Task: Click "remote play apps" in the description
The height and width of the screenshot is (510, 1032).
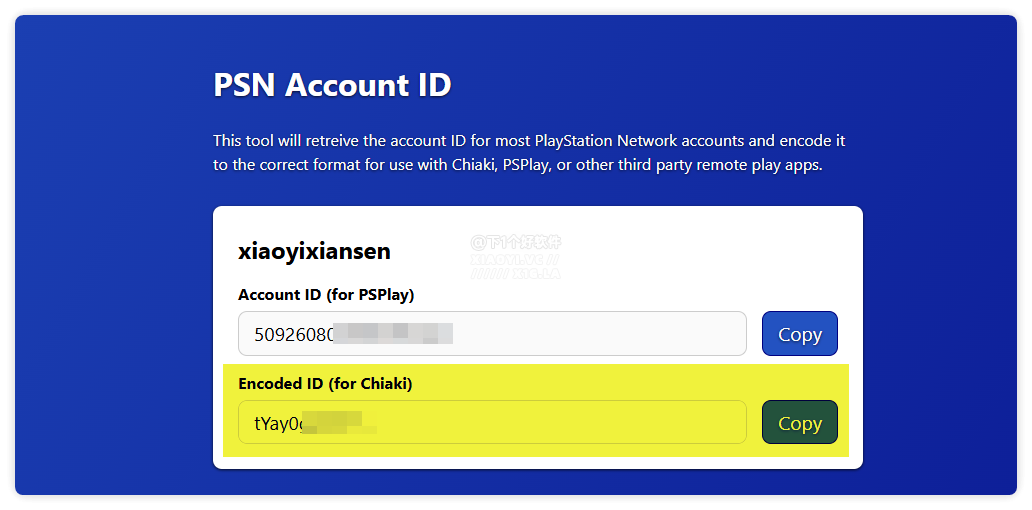Action: [760, 165]
